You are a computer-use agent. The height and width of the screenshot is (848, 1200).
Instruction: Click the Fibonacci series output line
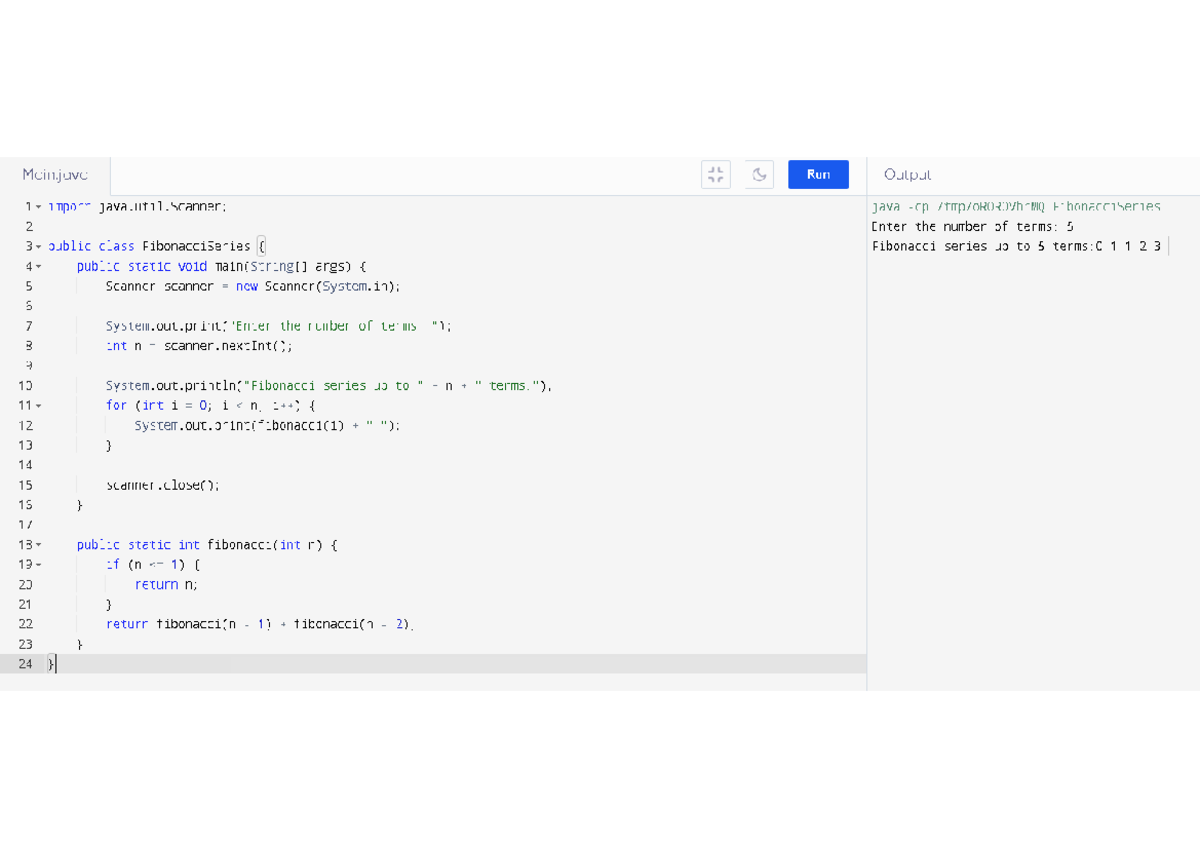1016,246
